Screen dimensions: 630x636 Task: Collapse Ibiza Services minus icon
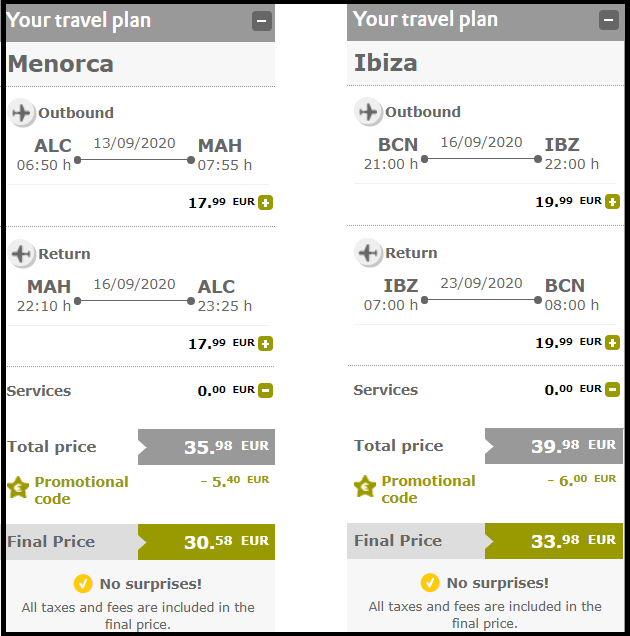point(612,389)
